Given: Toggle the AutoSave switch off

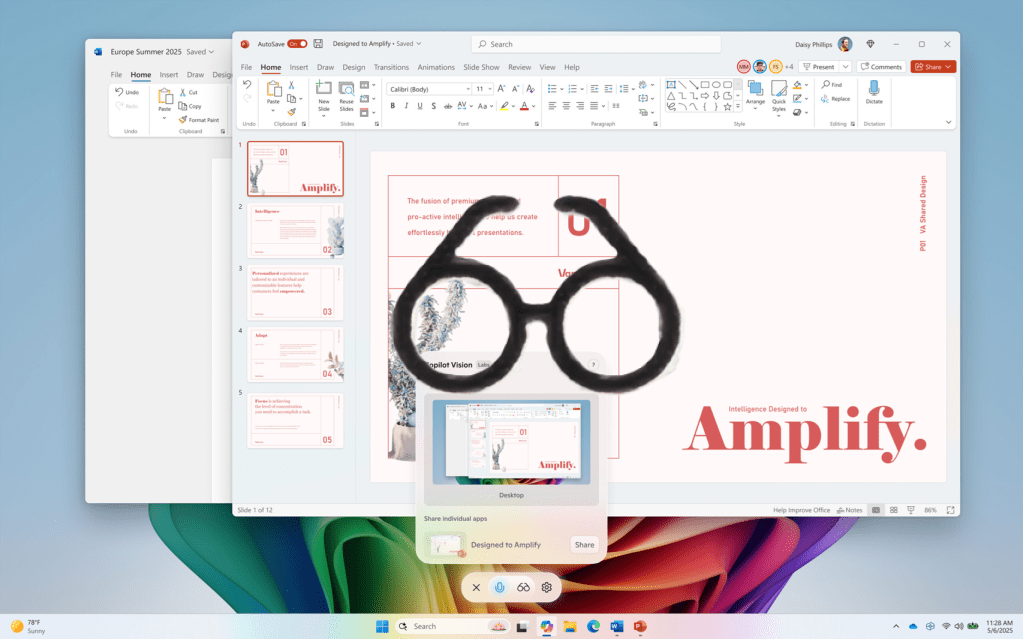Looking at the screenshot, I should (297, 44).
